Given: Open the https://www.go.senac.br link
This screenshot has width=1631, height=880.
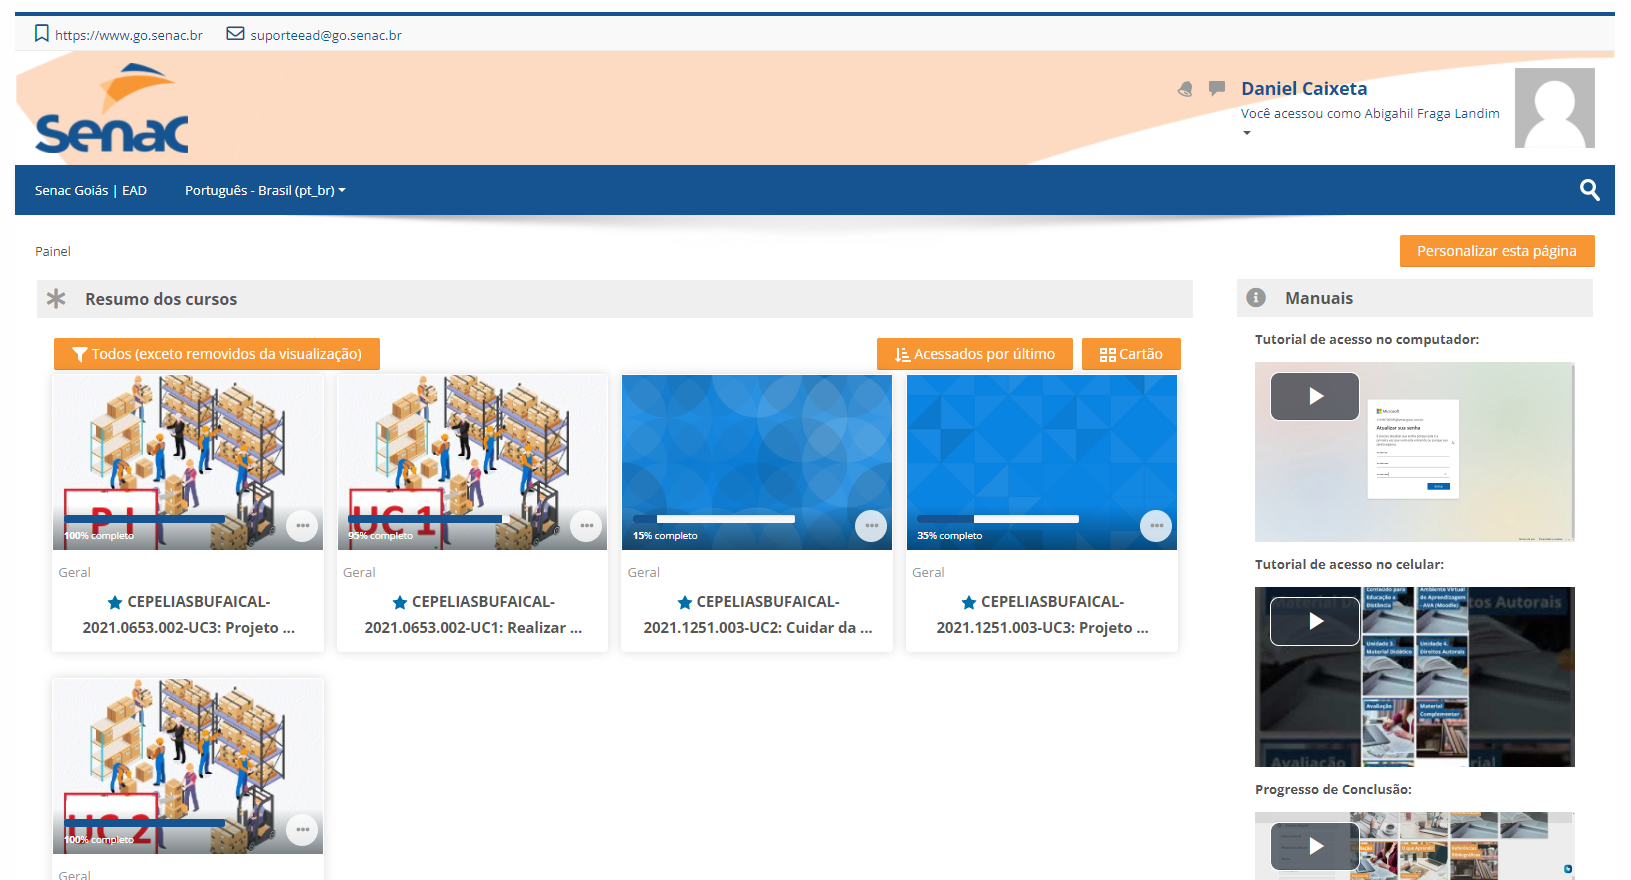Looking at the screenshot, I should 129,35.
